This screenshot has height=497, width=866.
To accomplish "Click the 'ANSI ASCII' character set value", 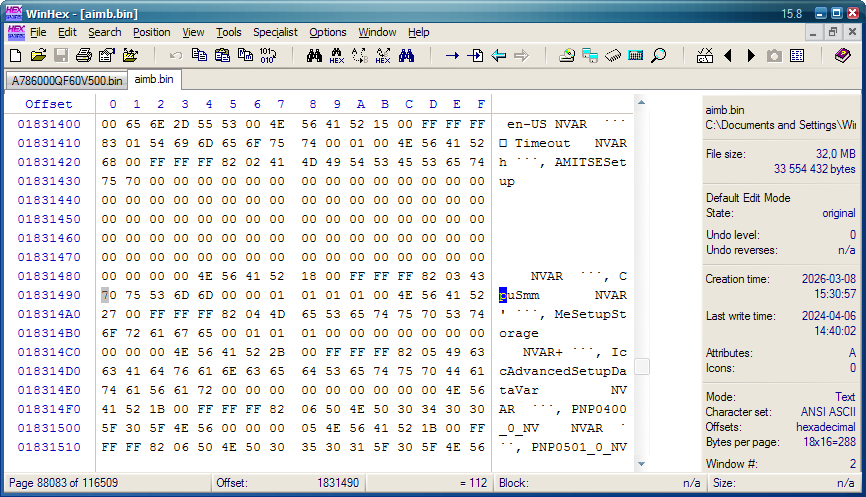I will 828,412.
